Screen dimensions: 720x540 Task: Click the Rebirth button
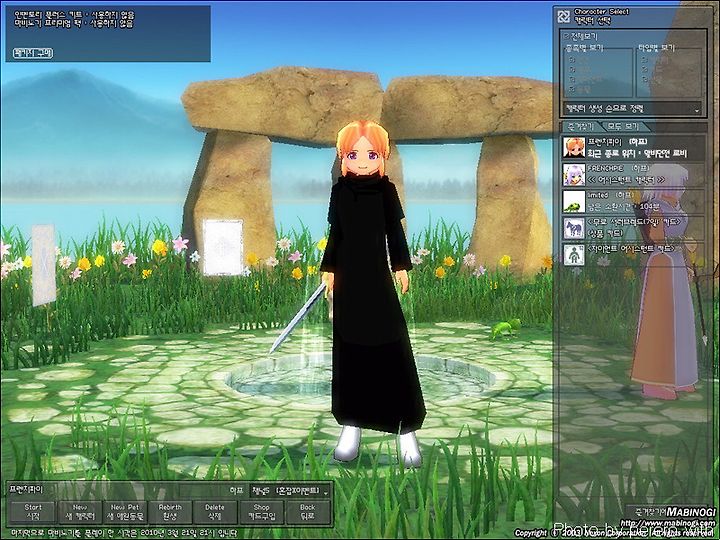(x=170, y=512)
